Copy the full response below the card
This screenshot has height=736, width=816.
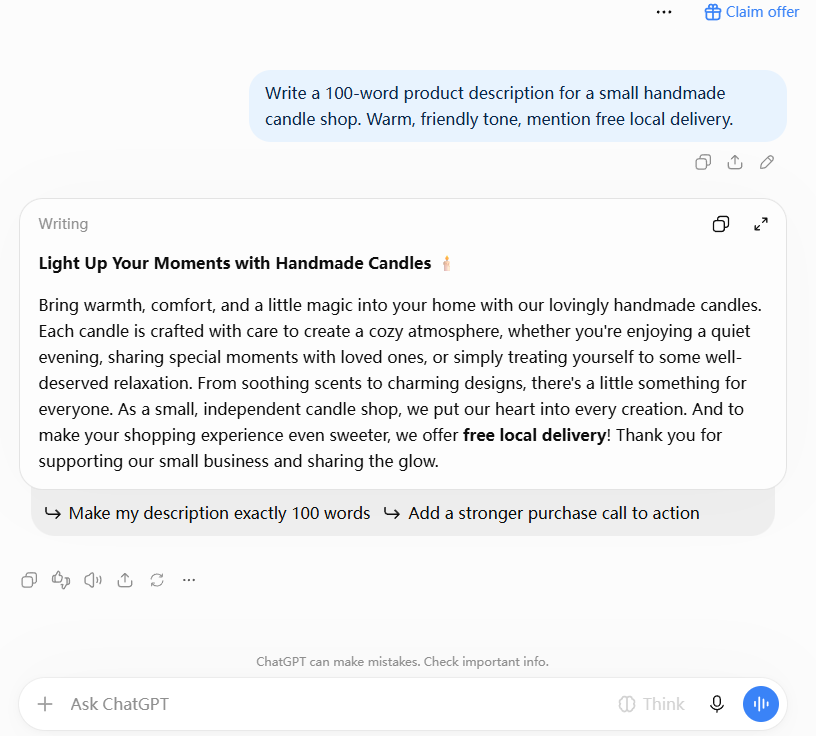29,580
